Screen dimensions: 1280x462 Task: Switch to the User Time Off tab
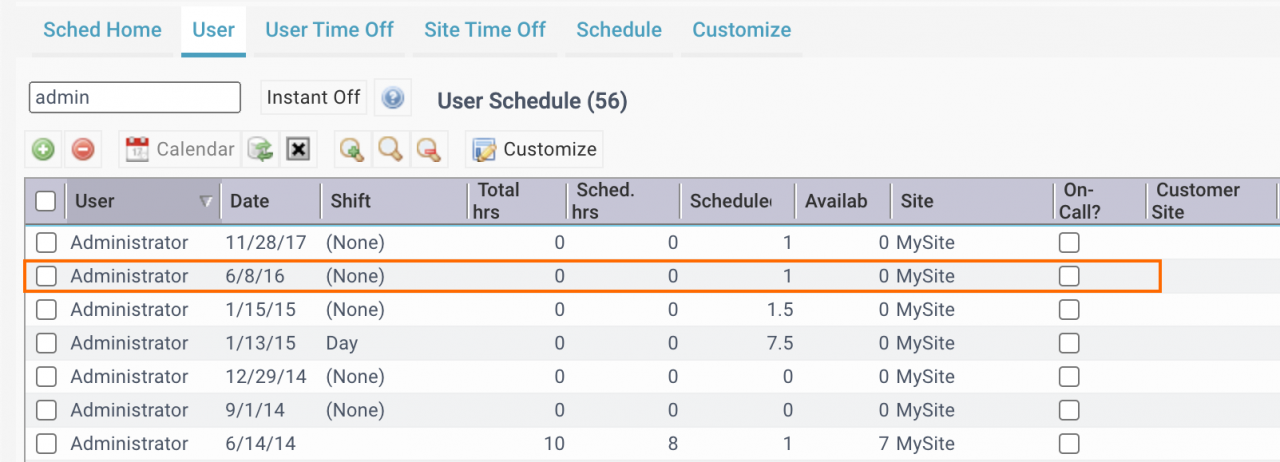[x=329, y=30]
